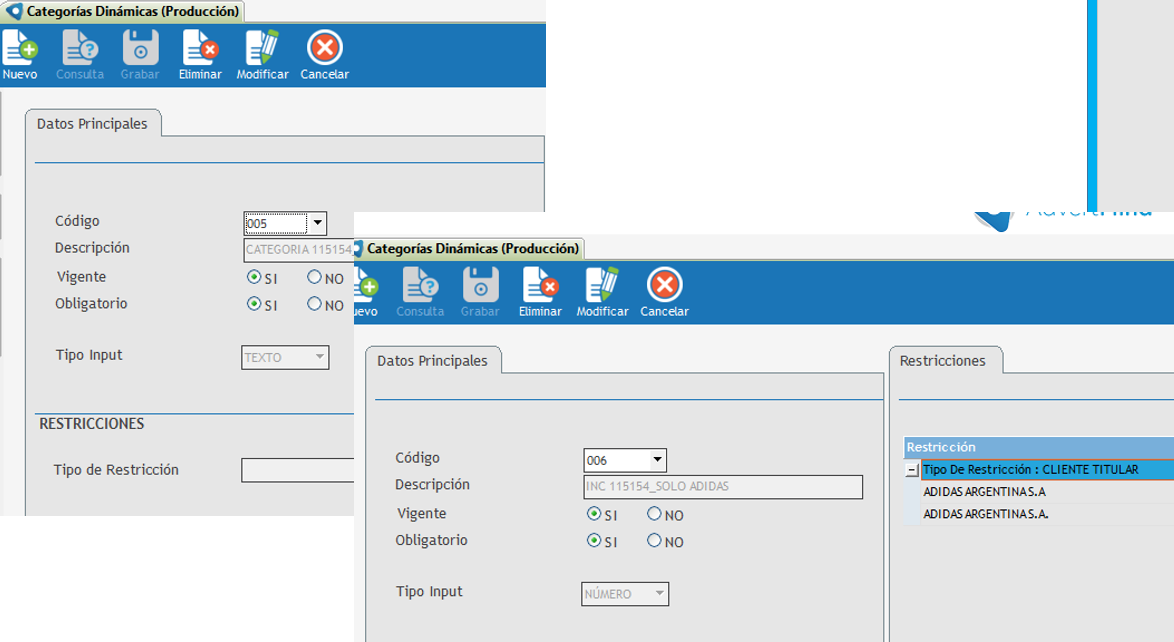Click Eliminar icon in the code 006 window

coord(540,286)
